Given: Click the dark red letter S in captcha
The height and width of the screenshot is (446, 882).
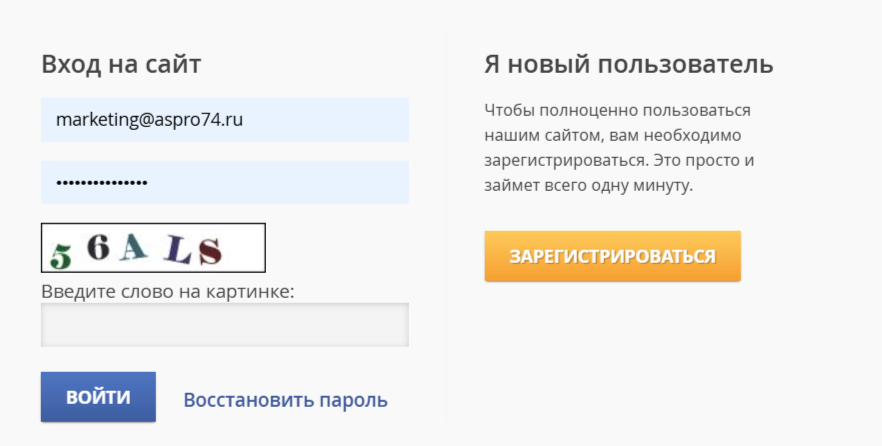Looking at the screenshot, I should [209, 252].
